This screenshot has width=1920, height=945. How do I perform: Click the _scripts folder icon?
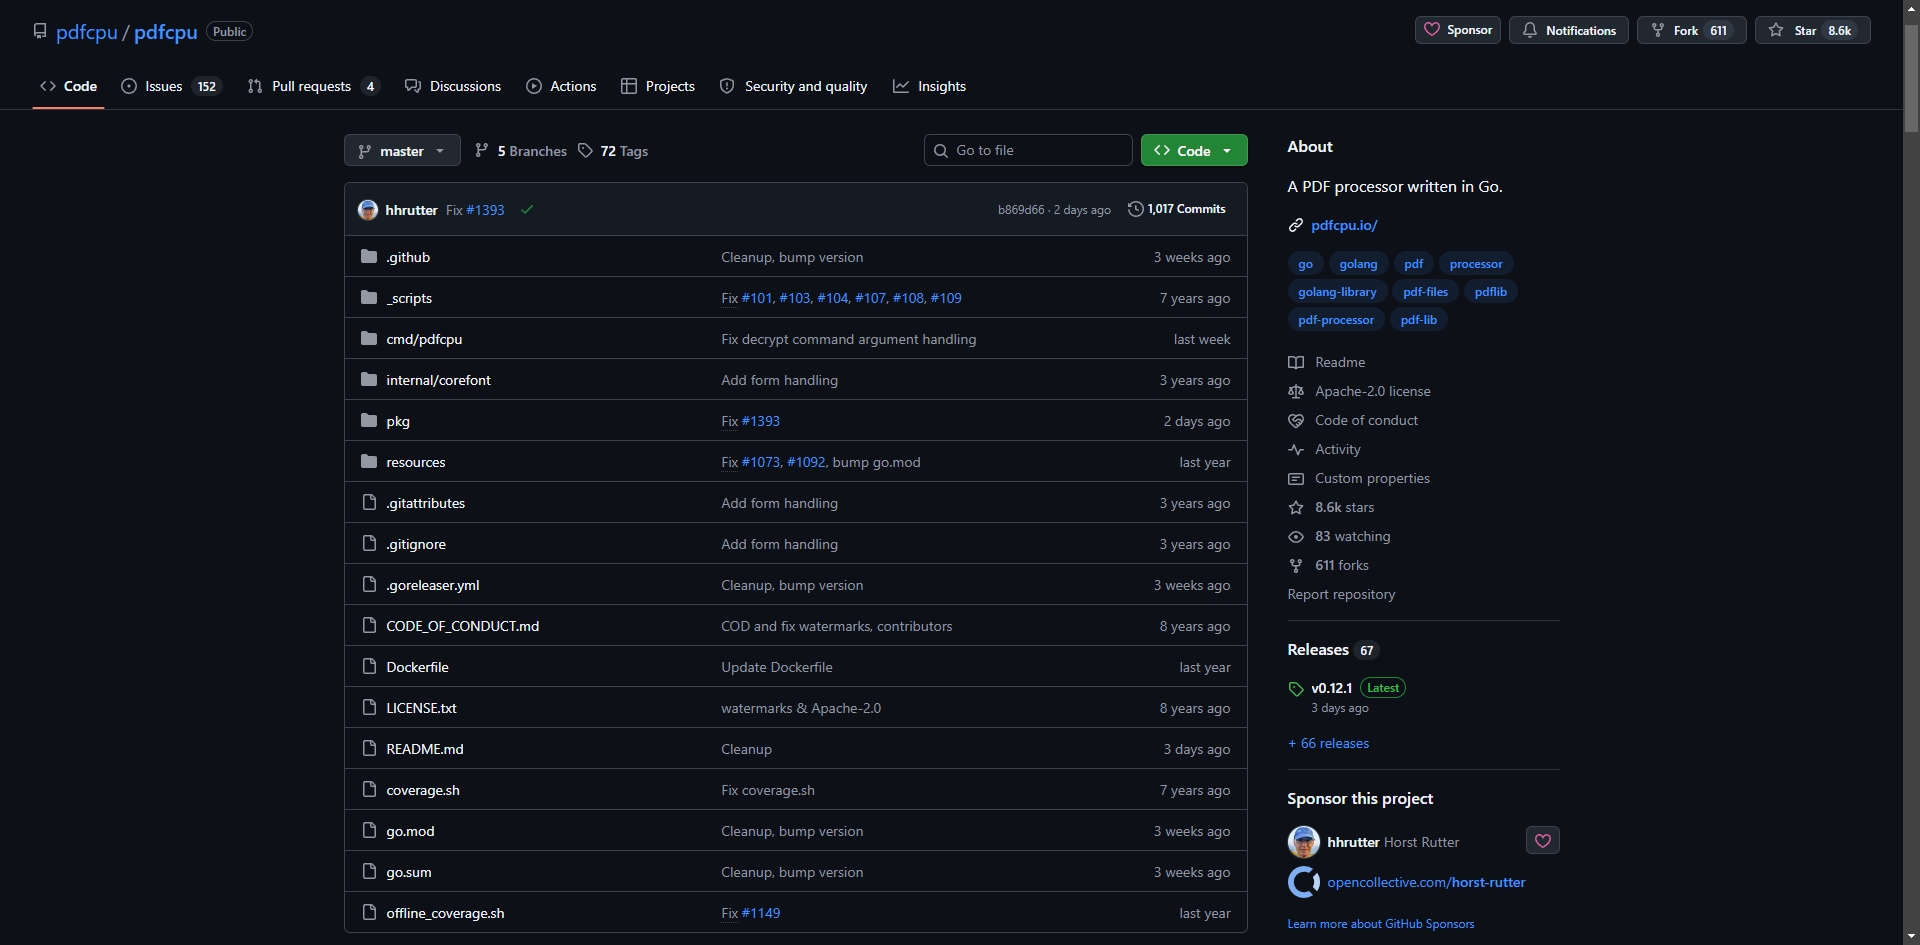(369, 297)
